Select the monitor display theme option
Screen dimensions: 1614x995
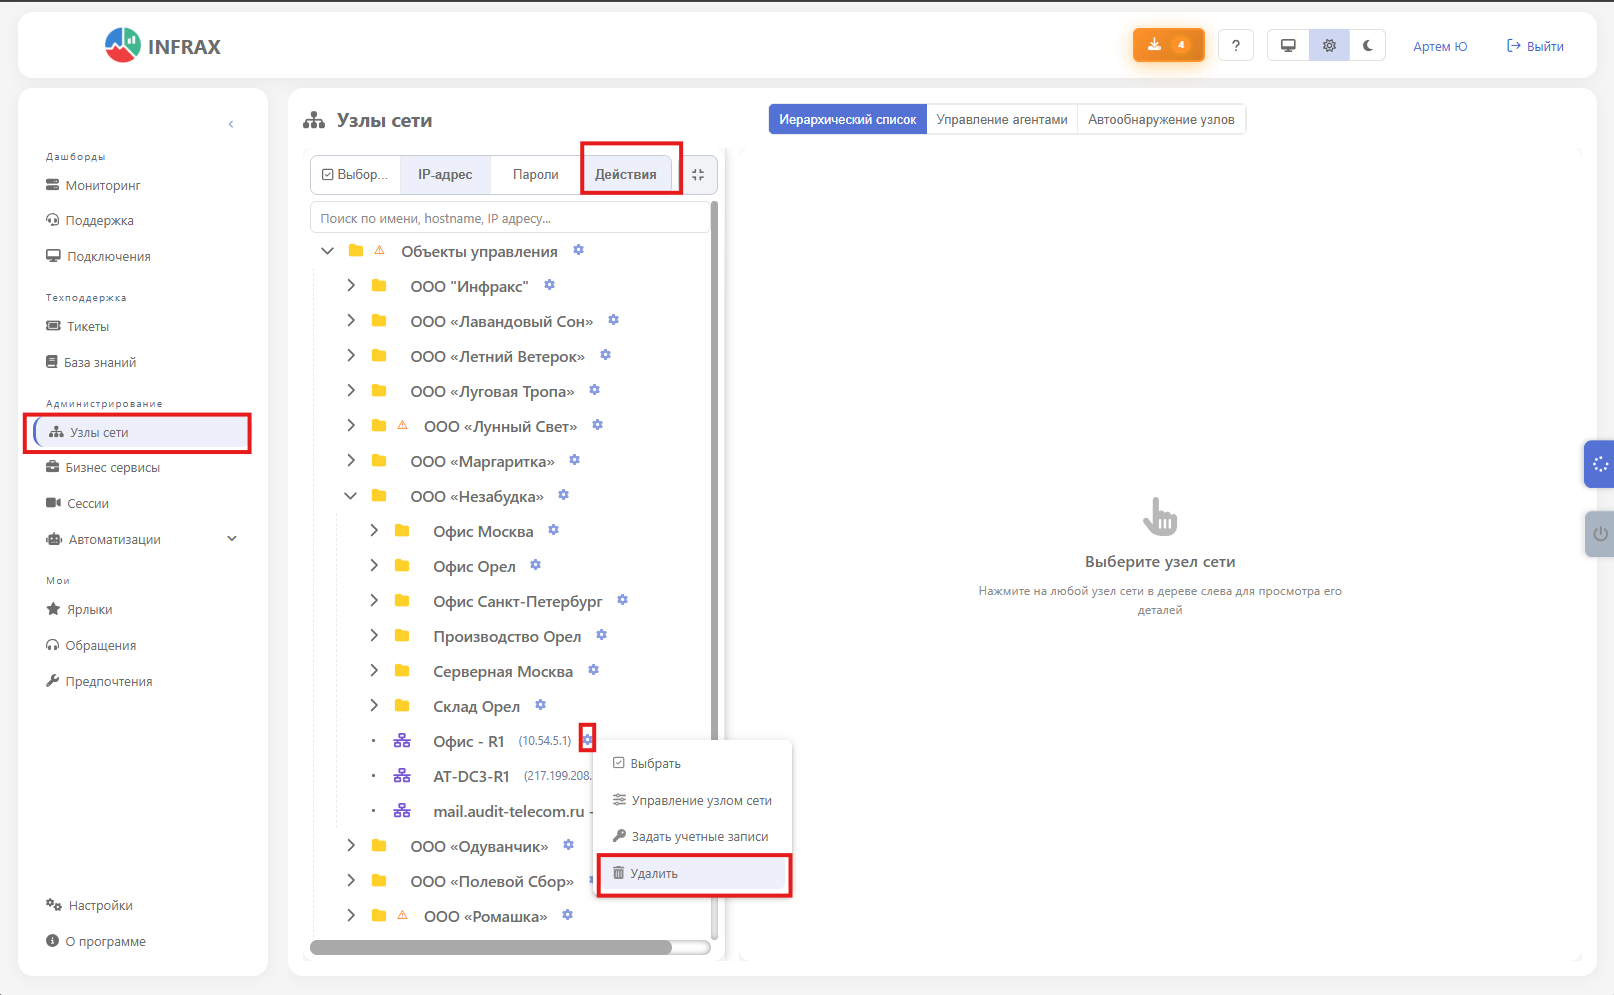pos(1288,45)
